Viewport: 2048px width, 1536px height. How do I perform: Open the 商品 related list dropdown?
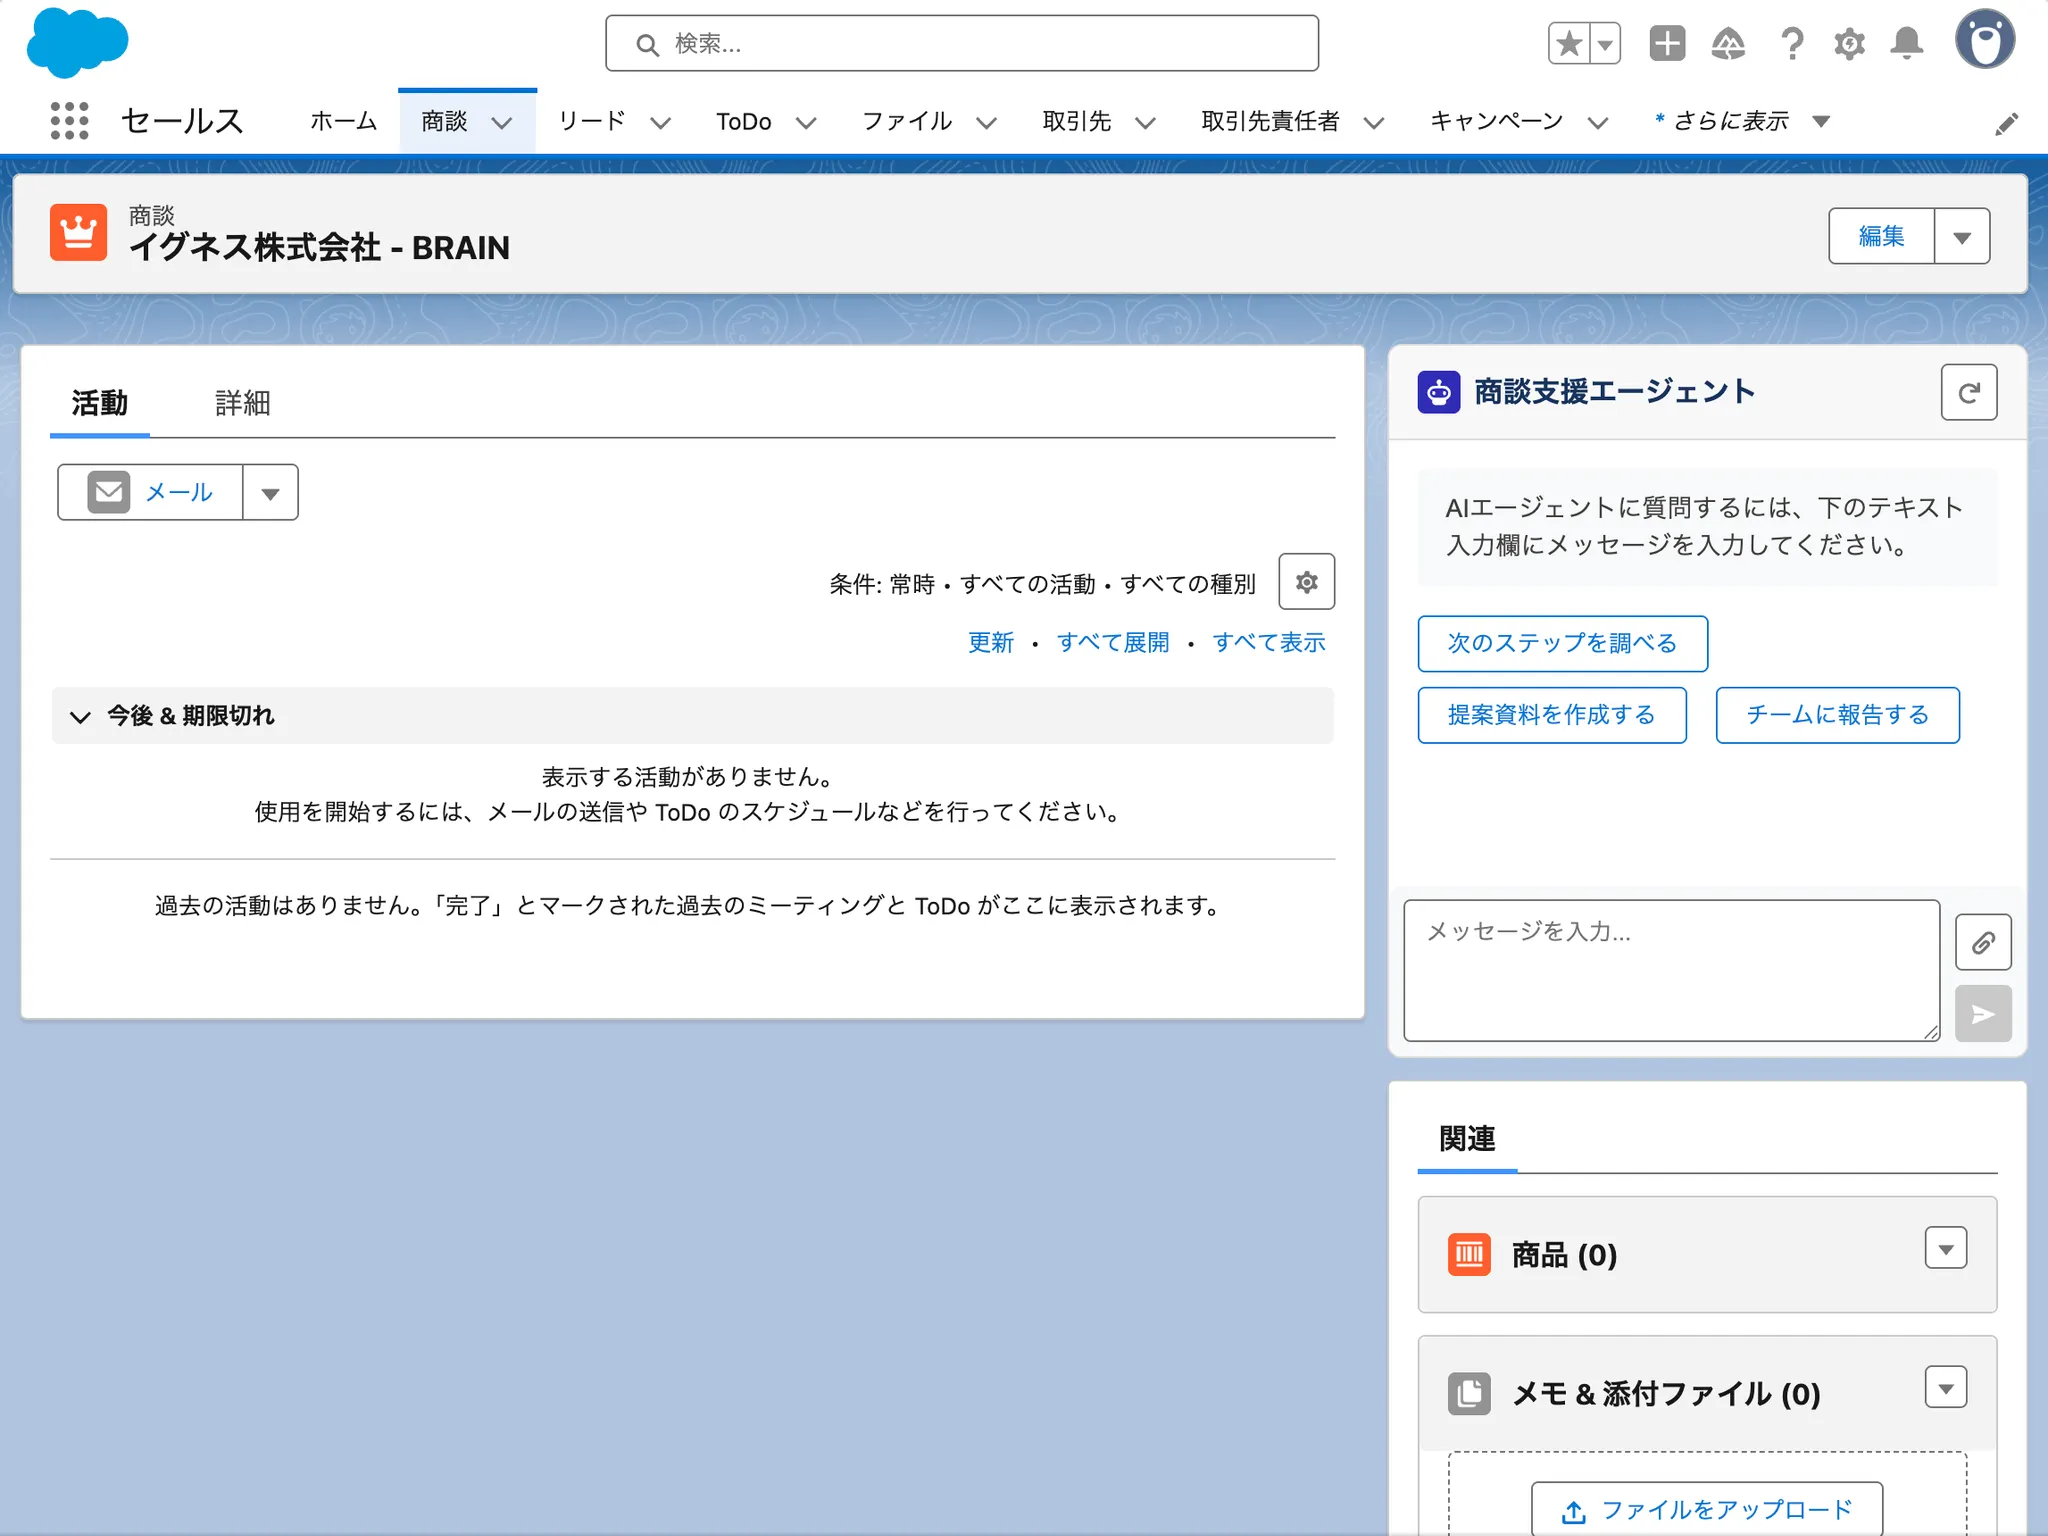pyautogui.click(x=1945, y=1249)
